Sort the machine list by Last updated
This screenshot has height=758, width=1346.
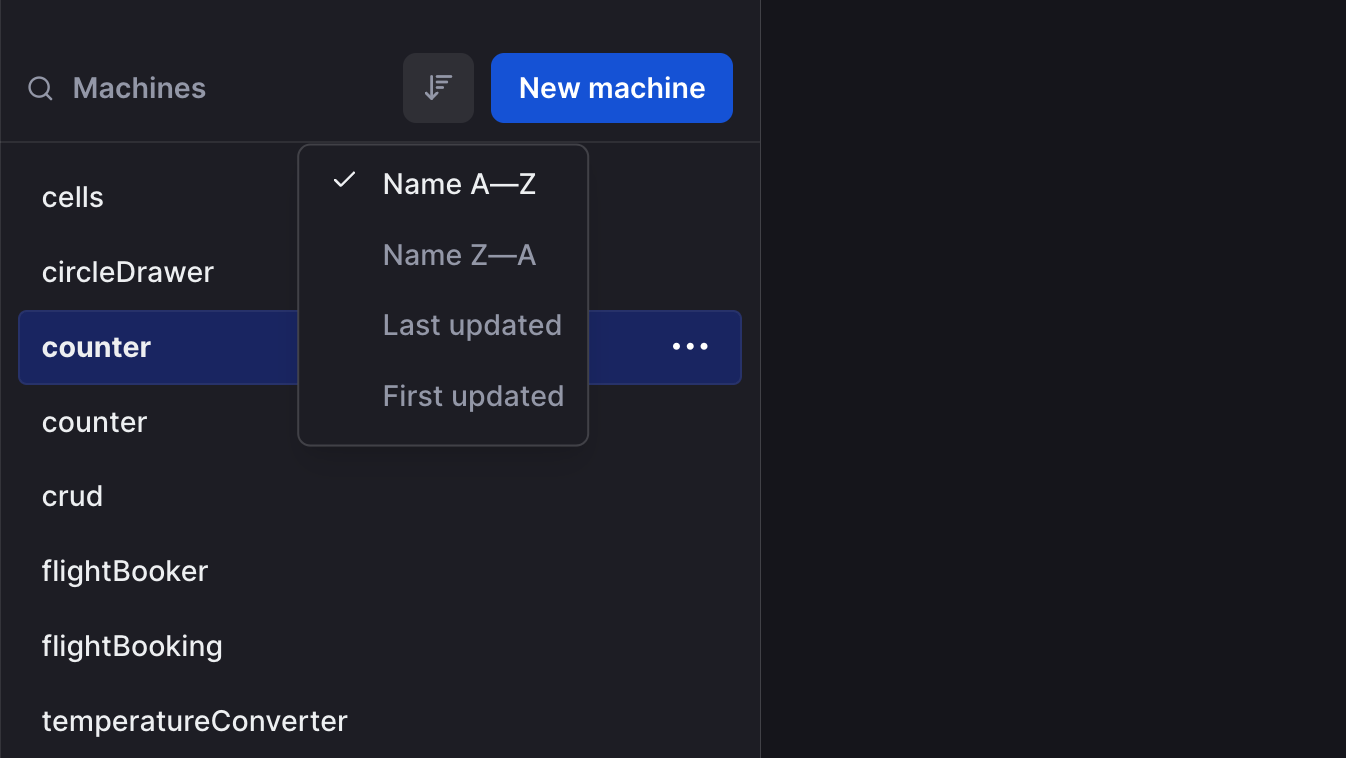[x=471, y=325]
